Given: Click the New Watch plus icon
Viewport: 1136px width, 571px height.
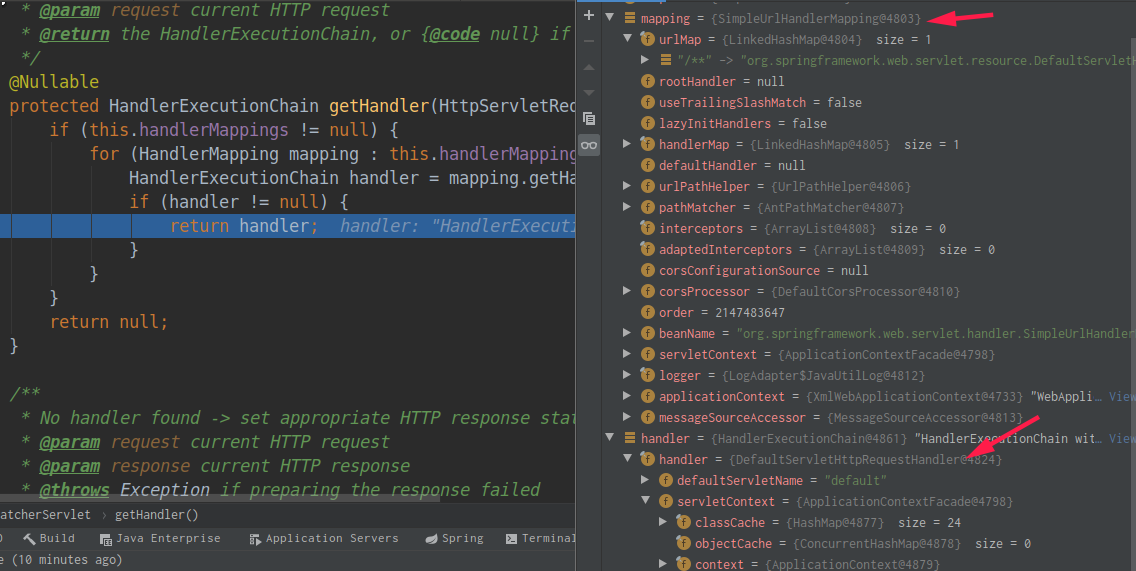Looking at the screenshot, I should [x=589, y=16].
